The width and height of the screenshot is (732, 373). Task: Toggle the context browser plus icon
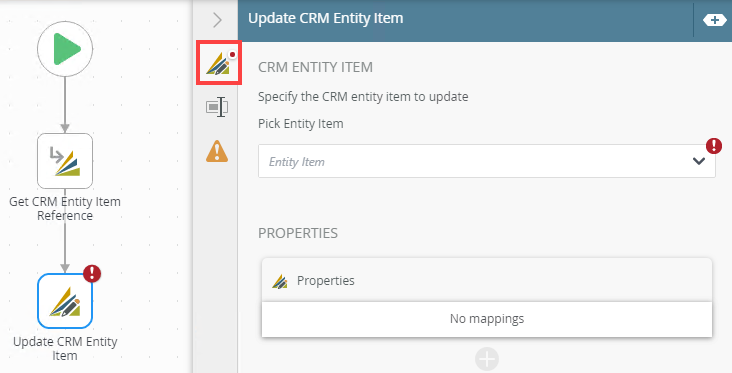[x=714, y=20]
